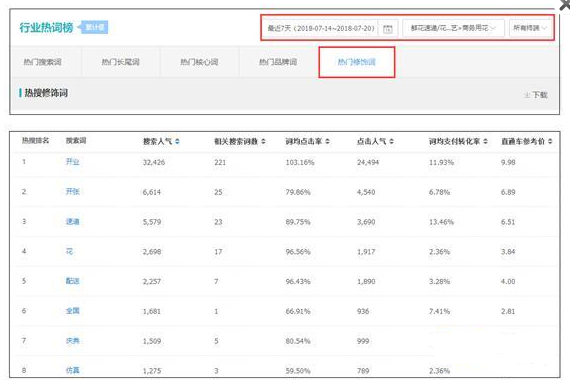This screenshot has width=570, height=386.
Task: Click the search popularity value 1,275
Action: click(152, 371)
